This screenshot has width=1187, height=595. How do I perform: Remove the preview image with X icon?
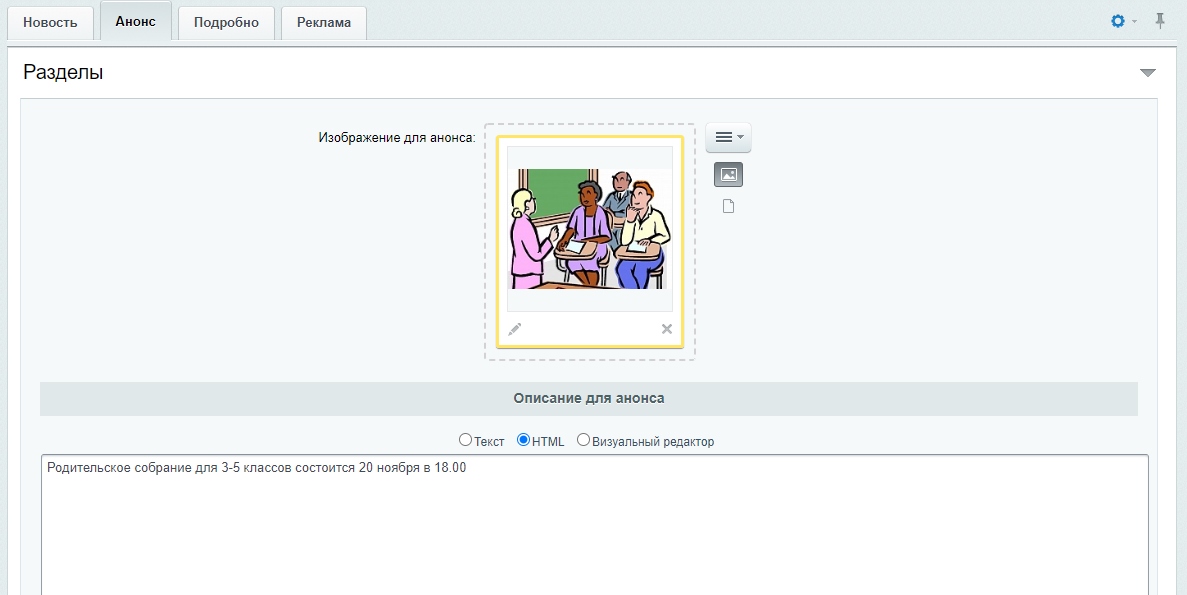(x=667, y=329)
